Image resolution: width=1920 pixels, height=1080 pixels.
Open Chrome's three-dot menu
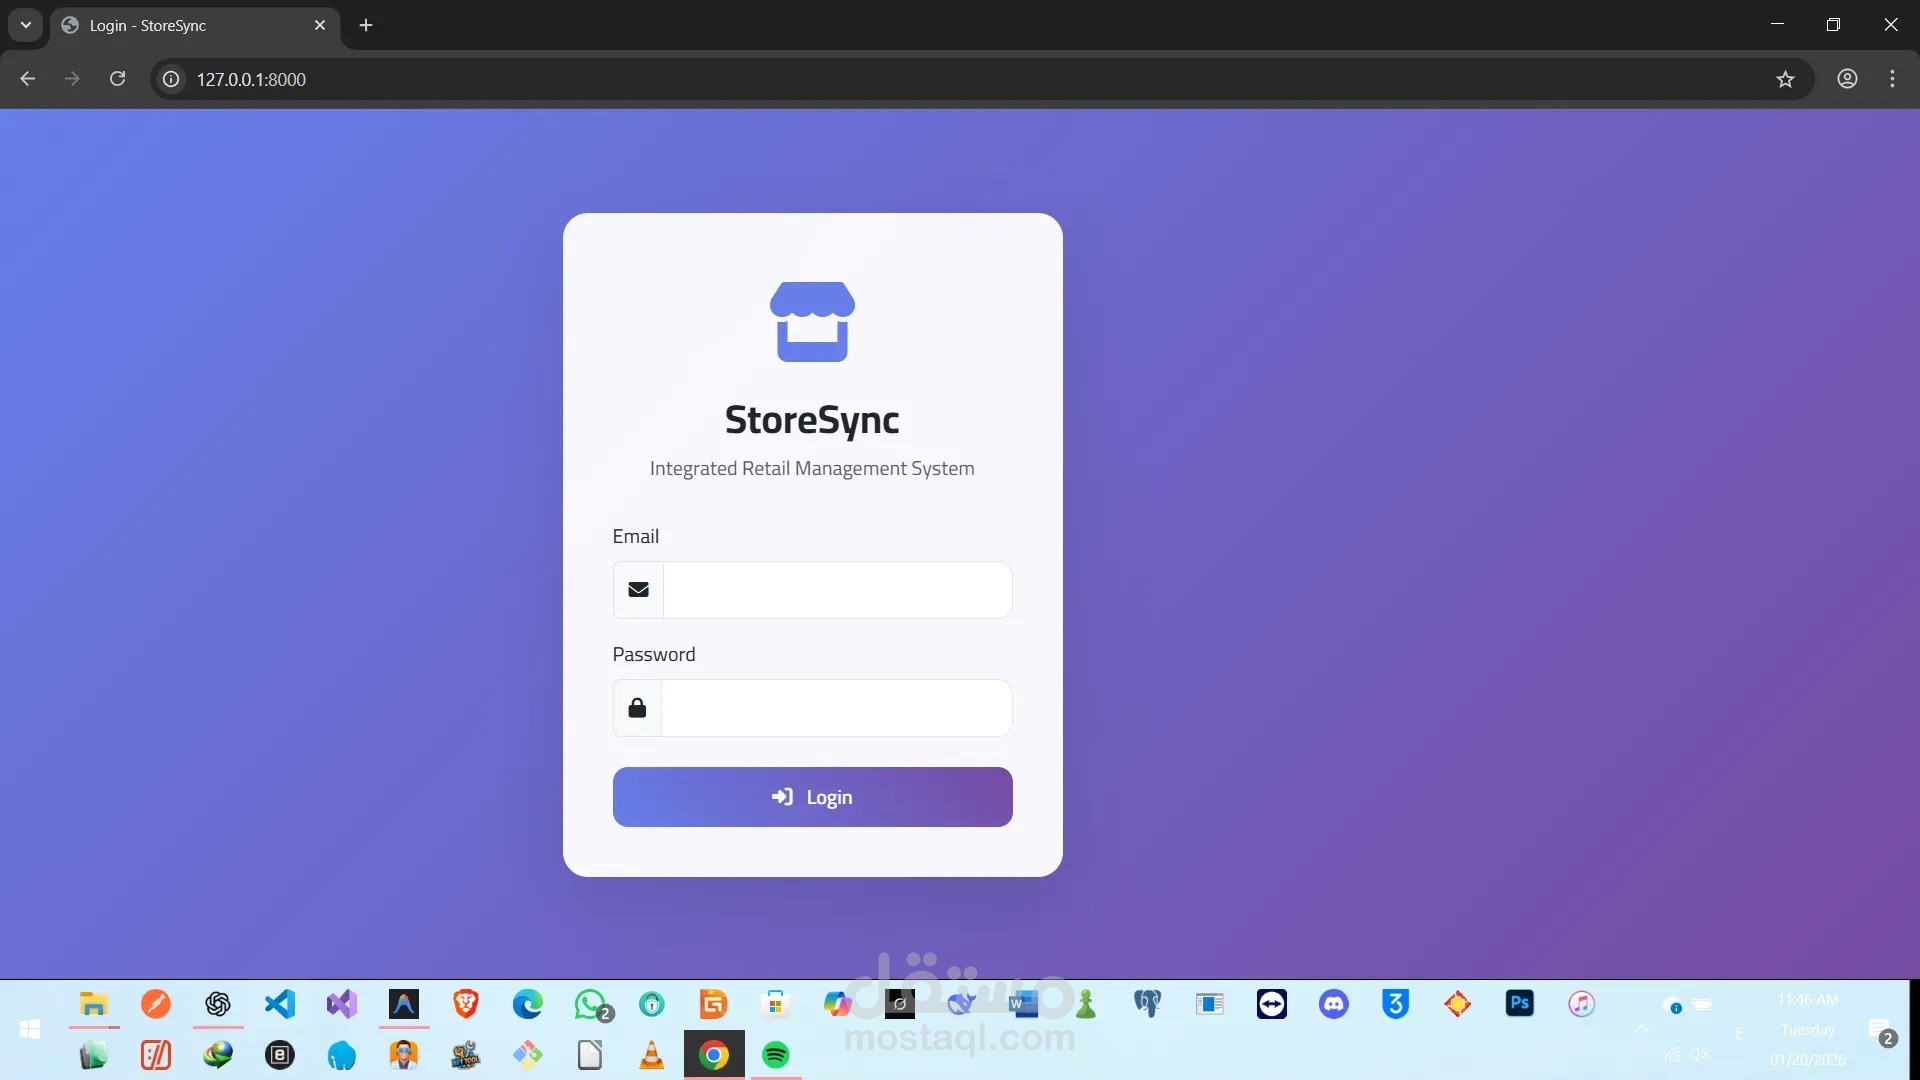(1892, 79)
